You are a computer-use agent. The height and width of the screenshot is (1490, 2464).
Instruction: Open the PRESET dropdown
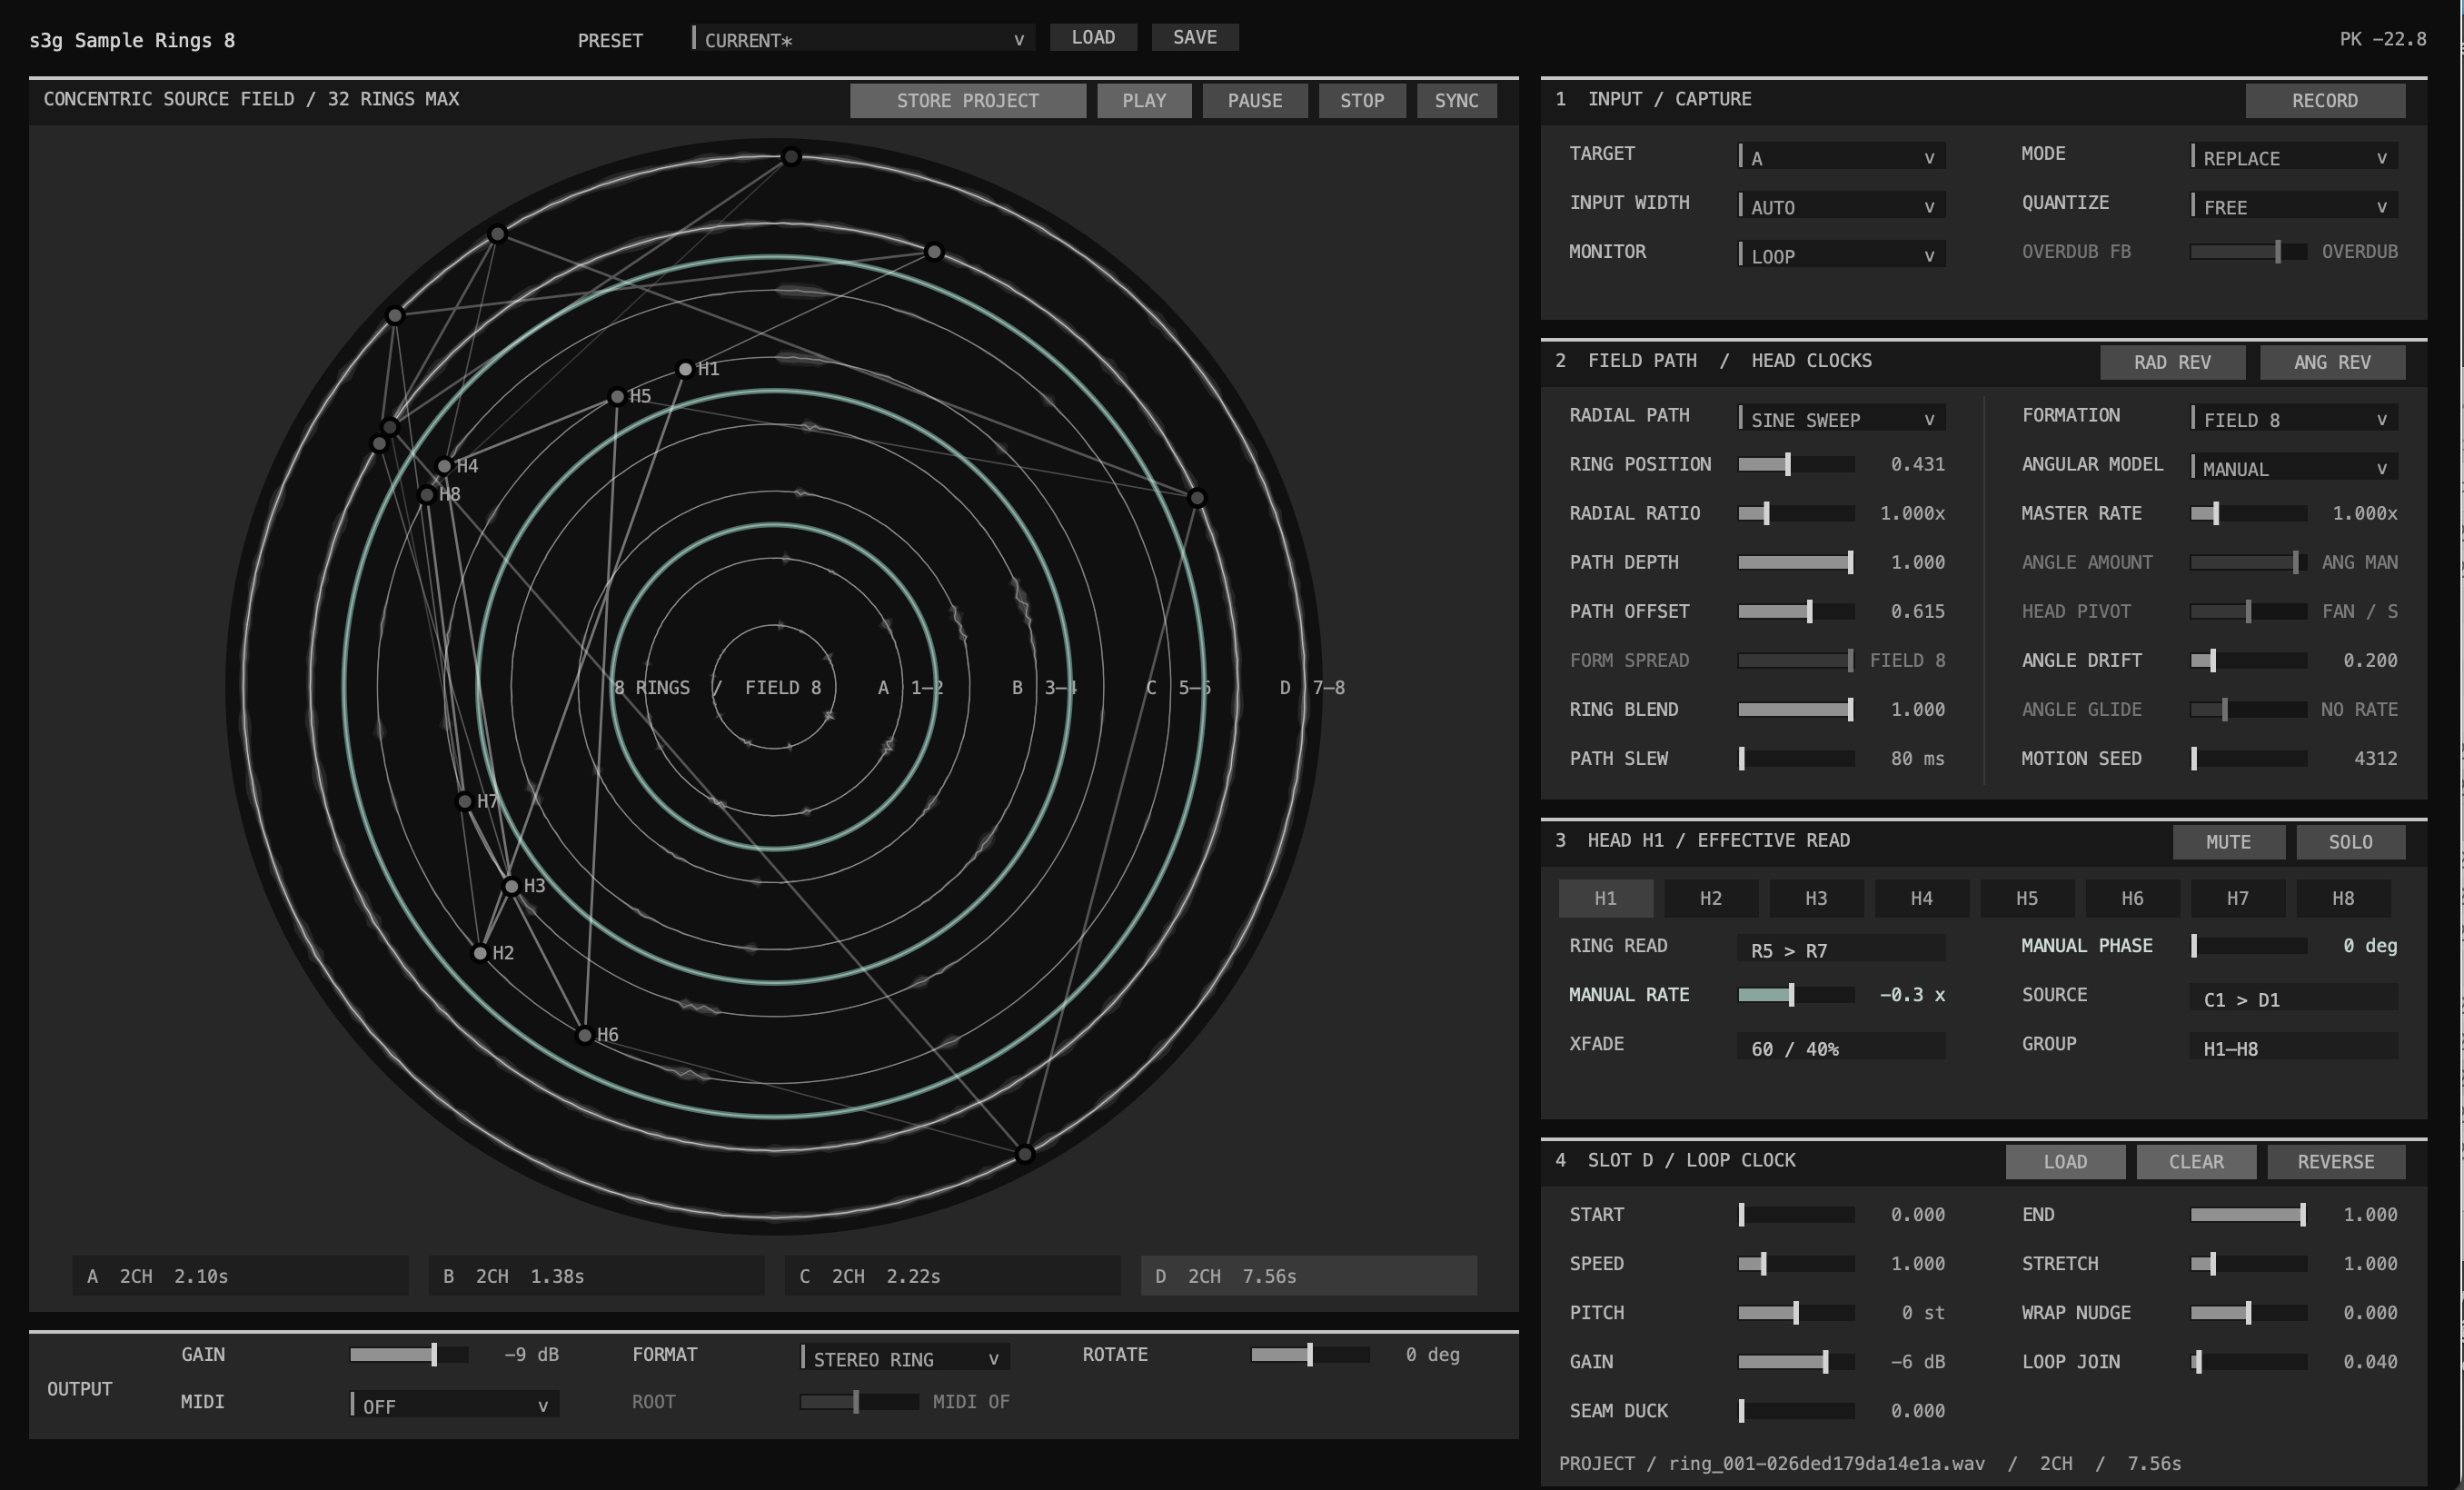(x=863, y=39)
